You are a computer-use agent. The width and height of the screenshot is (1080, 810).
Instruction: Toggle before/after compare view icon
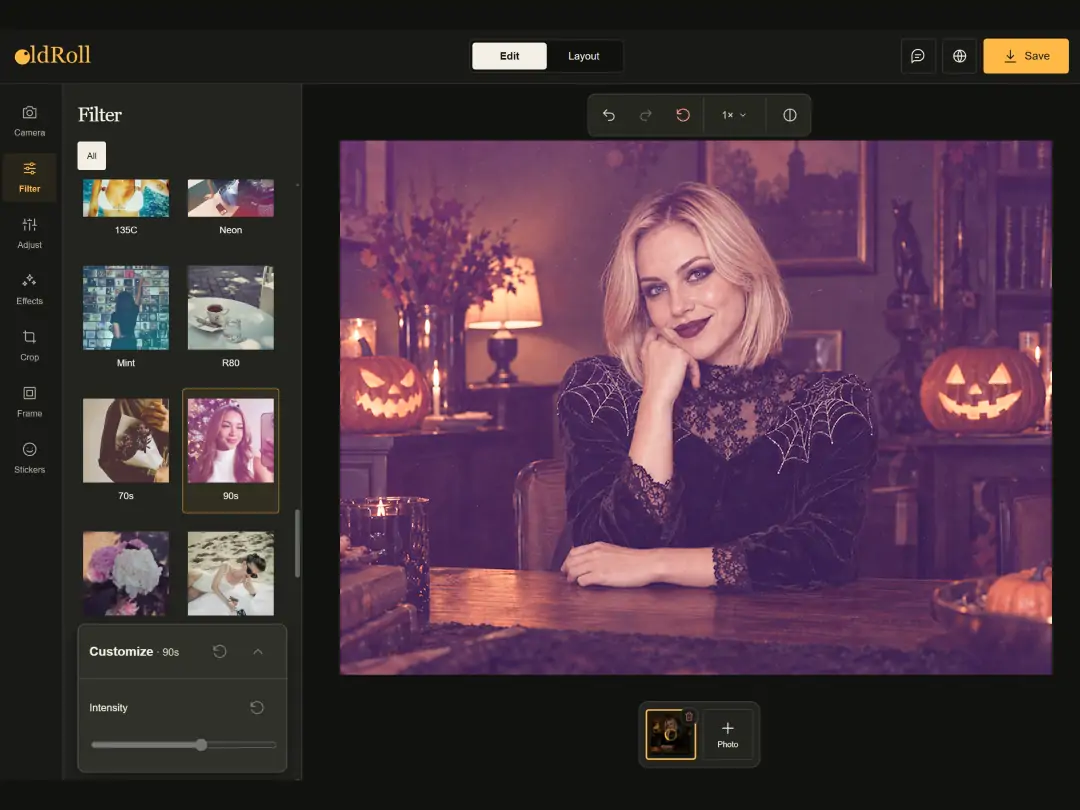(790, 115)
